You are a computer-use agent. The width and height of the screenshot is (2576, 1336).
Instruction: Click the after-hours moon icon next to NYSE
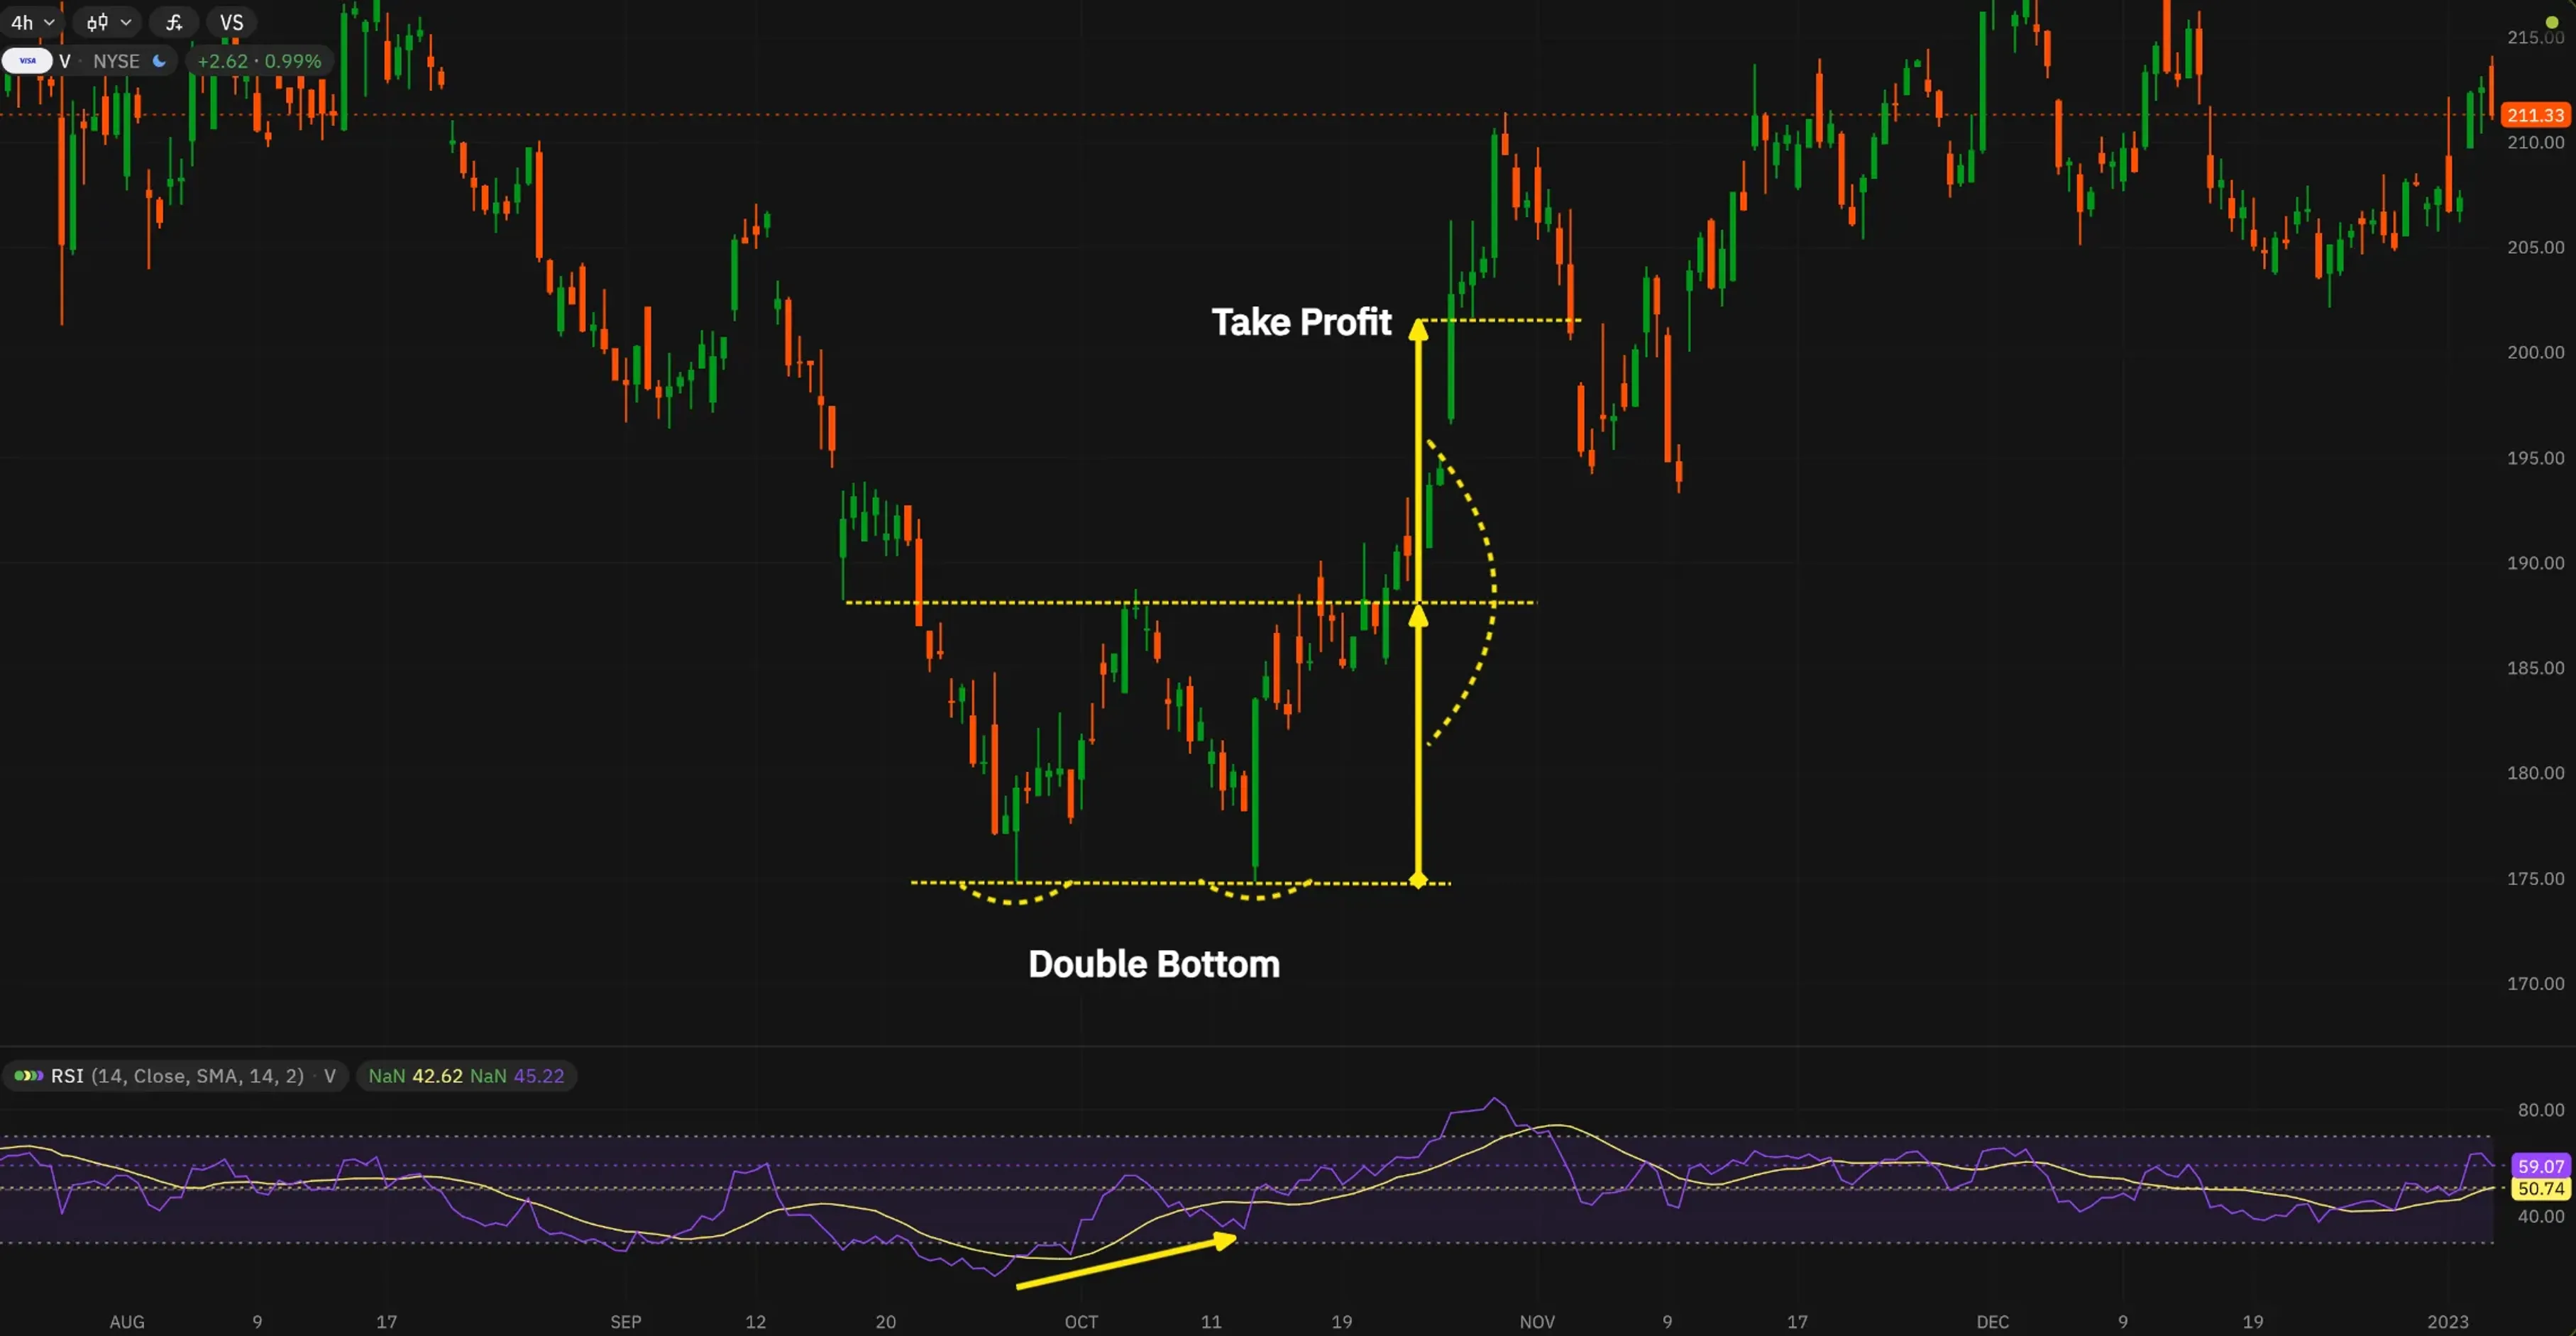tap(159, 61)
